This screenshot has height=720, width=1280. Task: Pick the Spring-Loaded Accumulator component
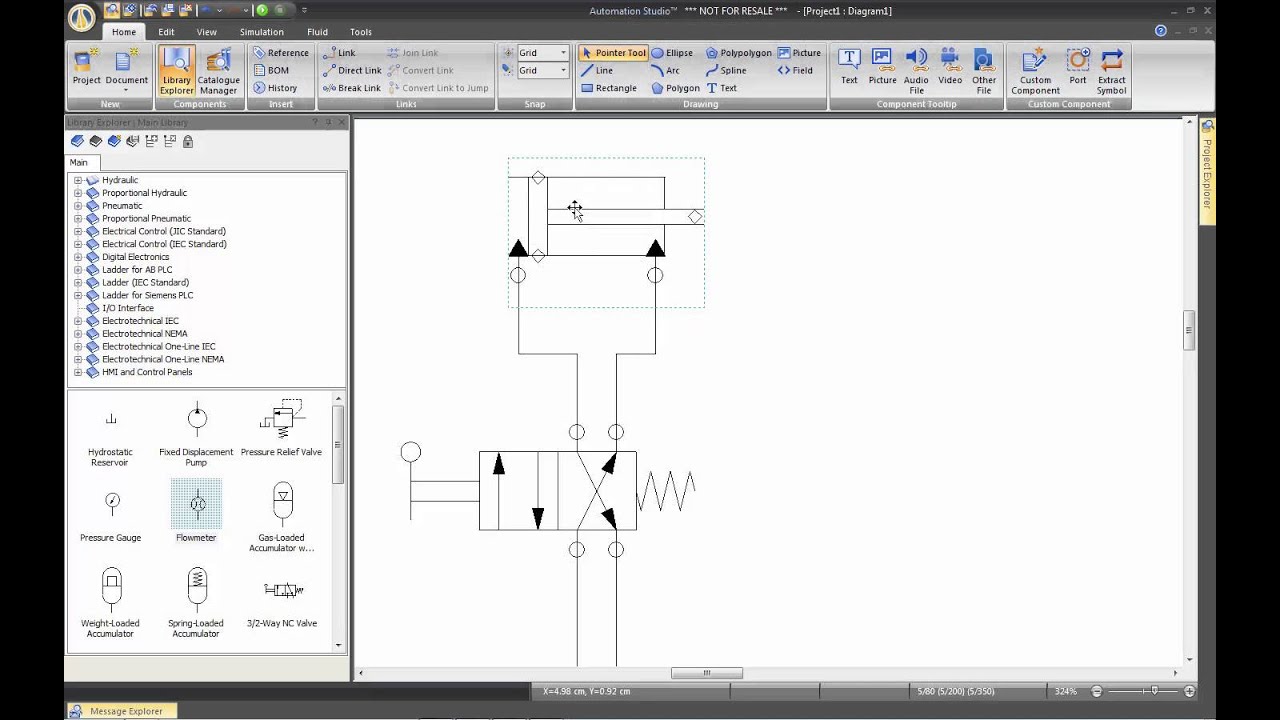[x=196, y=603]
